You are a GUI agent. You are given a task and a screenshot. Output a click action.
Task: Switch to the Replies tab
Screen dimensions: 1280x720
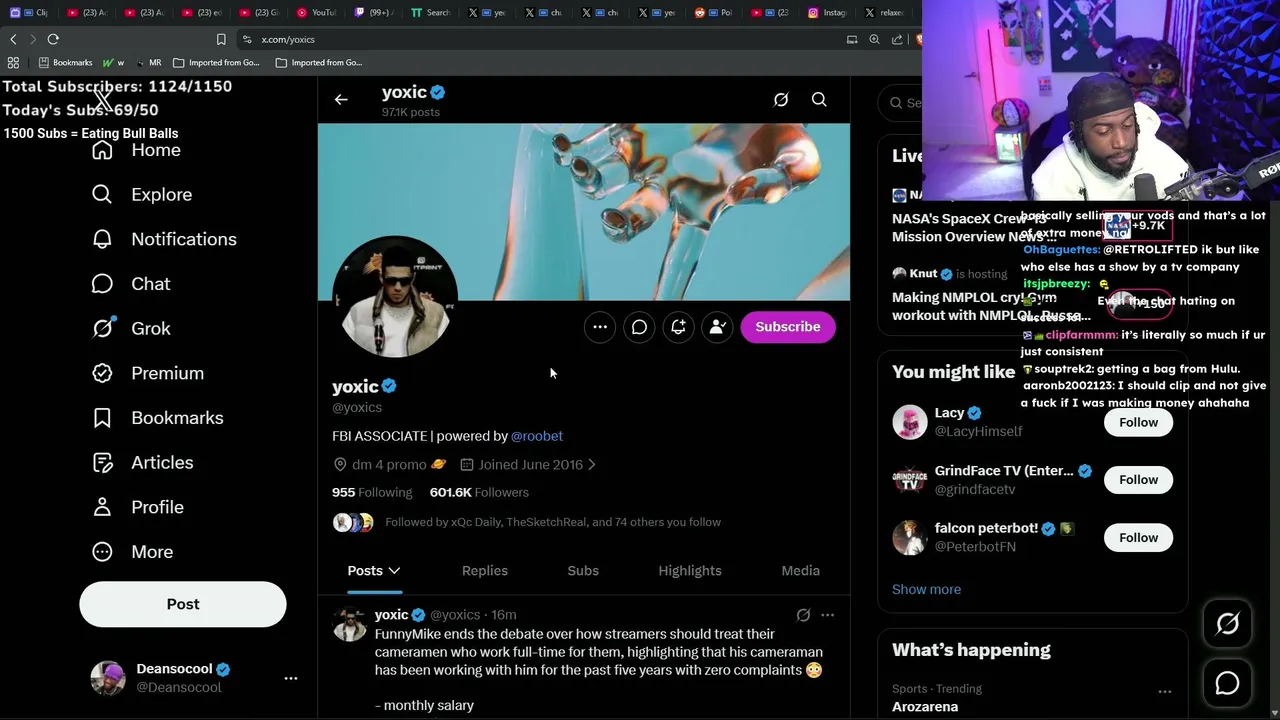pos(485,571)
